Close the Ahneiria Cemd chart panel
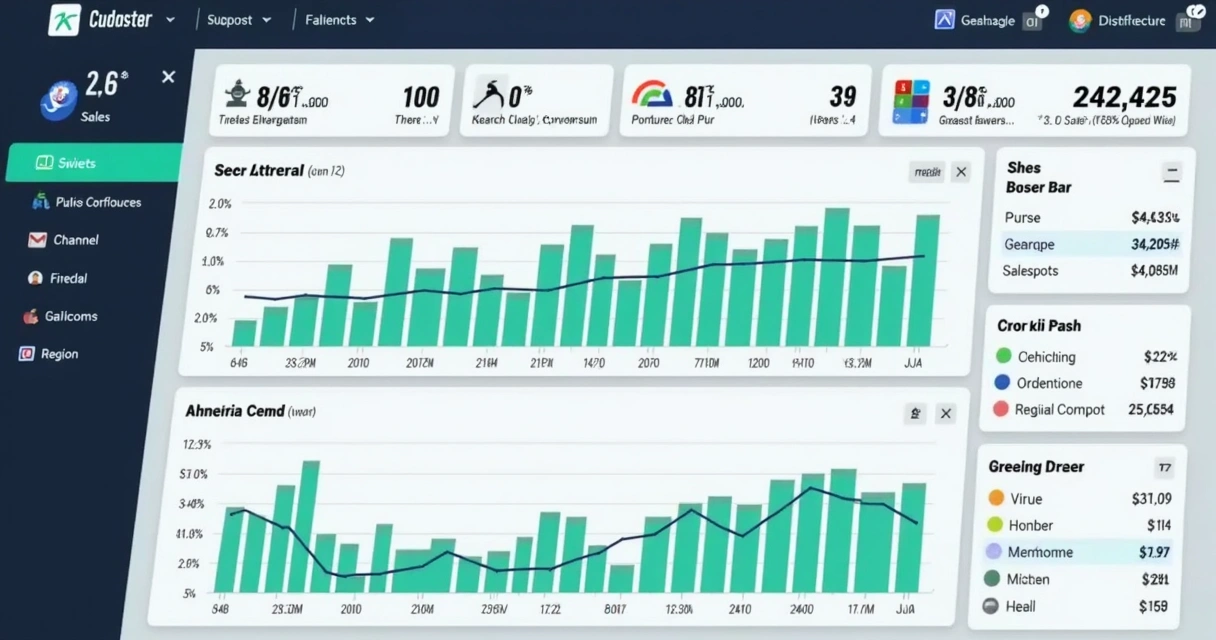 pyautogui.click(x=946, y=413)
